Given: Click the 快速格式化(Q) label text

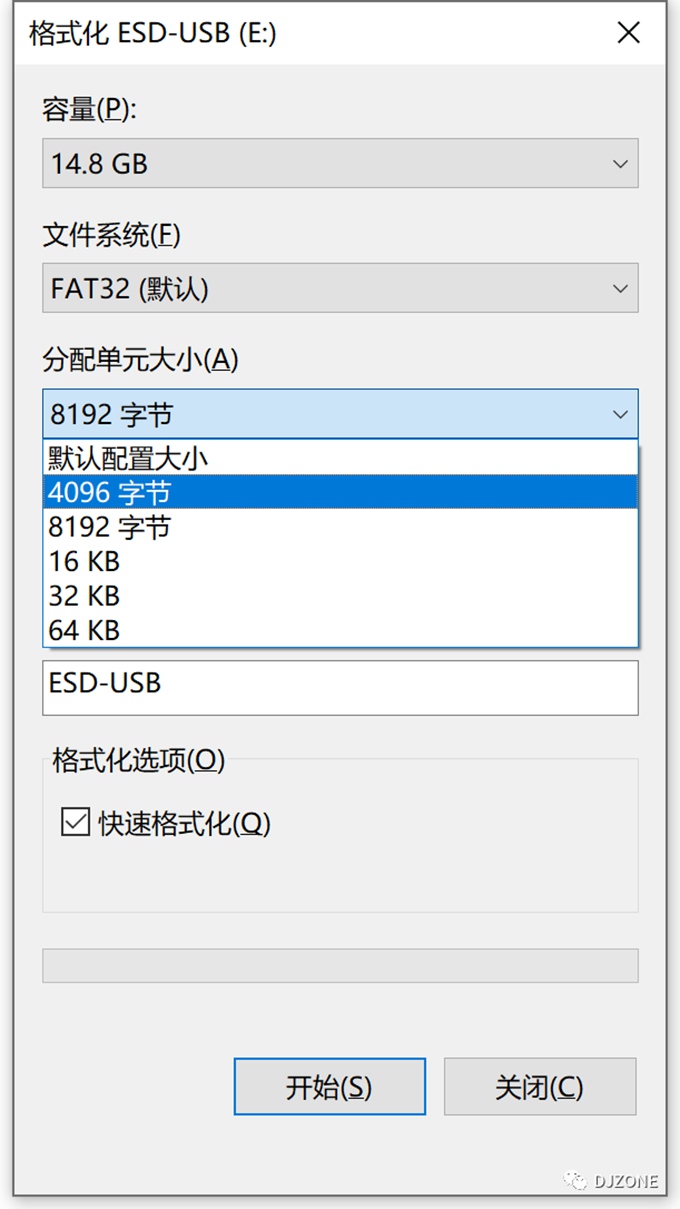Looking at the screenshot, I should coord(185,823).
